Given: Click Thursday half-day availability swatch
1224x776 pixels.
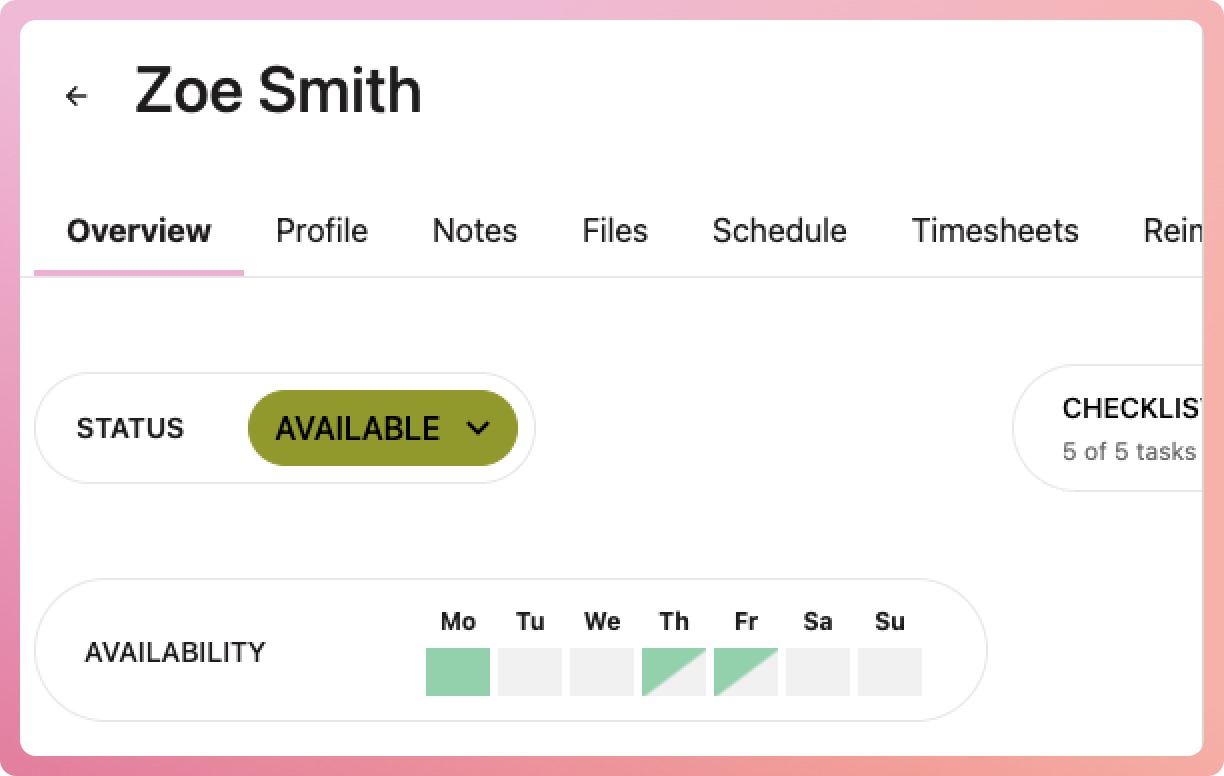Looking at the screenshot, I should pos(674,672).
